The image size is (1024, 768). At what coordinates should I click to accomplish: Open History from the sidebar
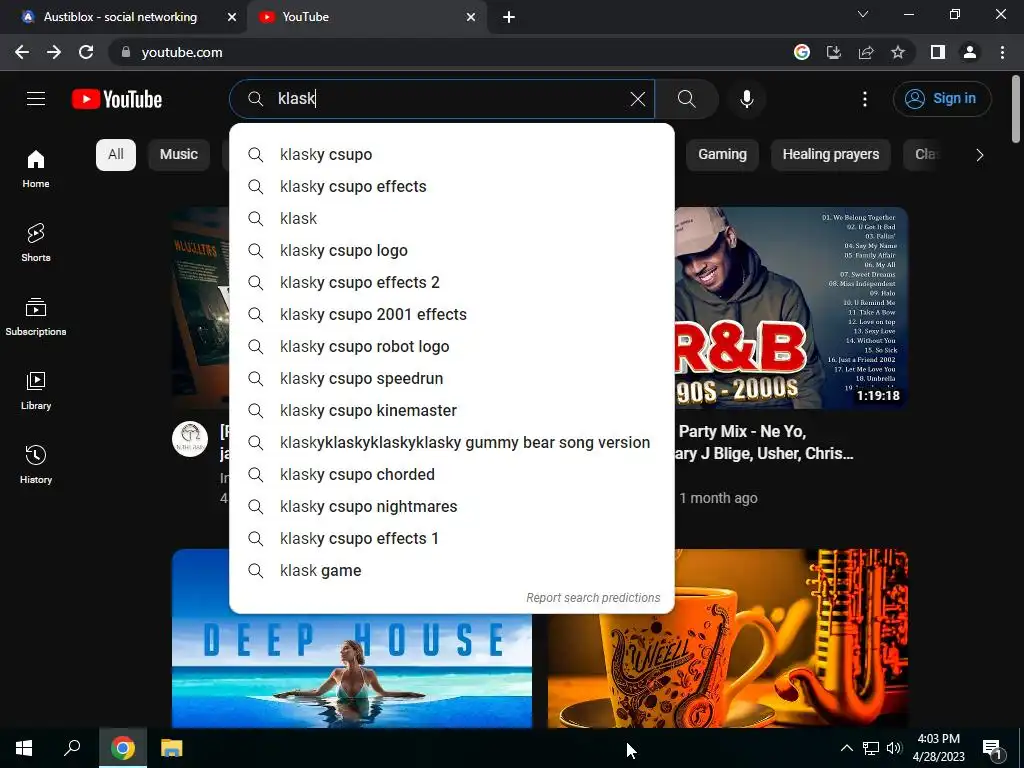click(36, 464)
